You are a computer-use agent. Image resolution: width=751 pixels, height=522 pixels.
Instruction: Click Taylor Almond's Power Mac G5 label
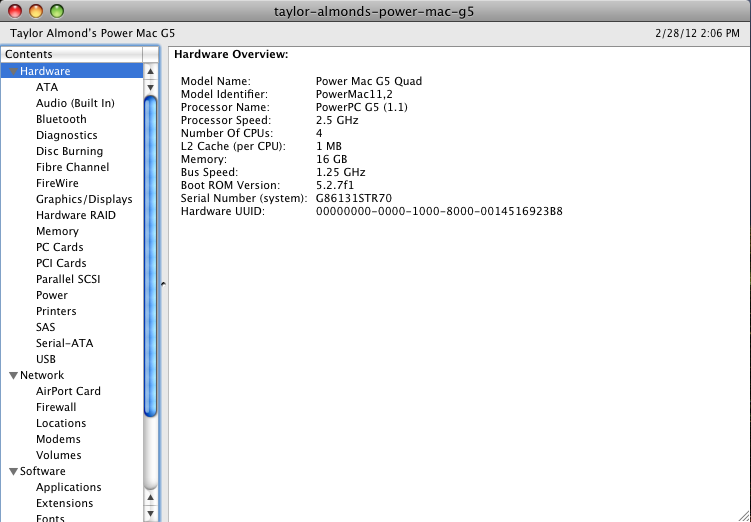[x=92, y=33]
